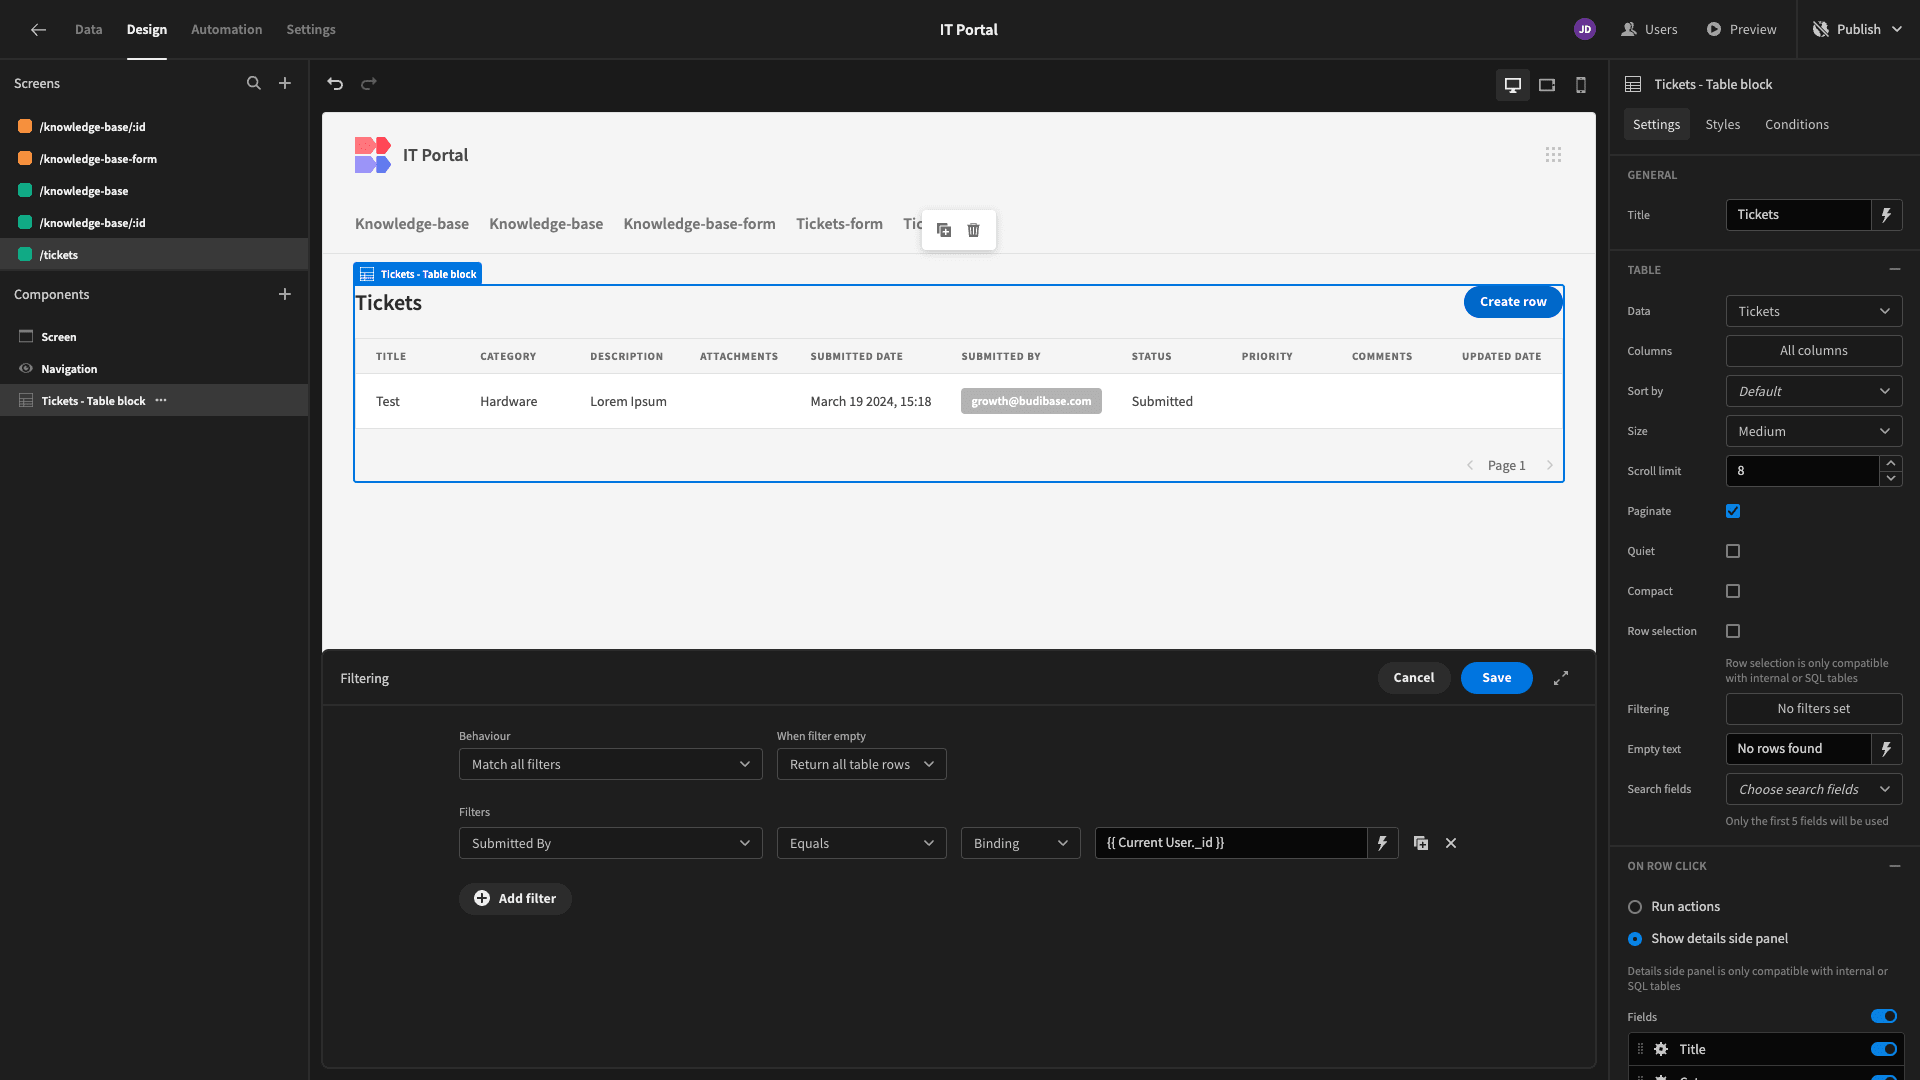Switch to the Data tab
The image size is (1920, 1080).
pyautogui.click(x=89, y=29)
